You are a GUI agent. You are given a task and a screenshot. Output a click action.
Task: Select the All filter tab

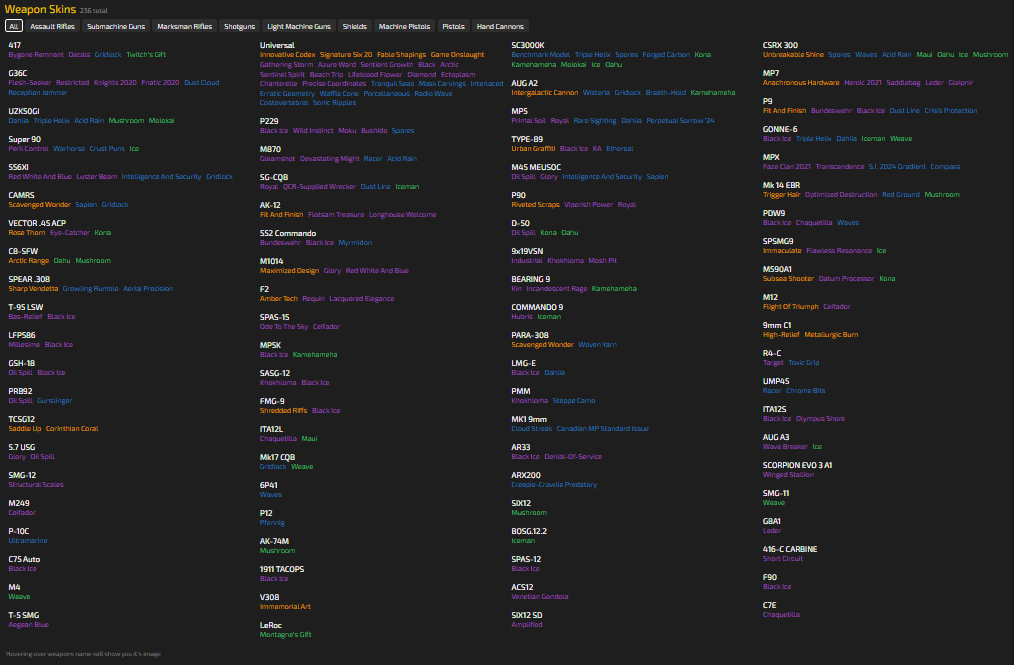click(x=14, y=26)
